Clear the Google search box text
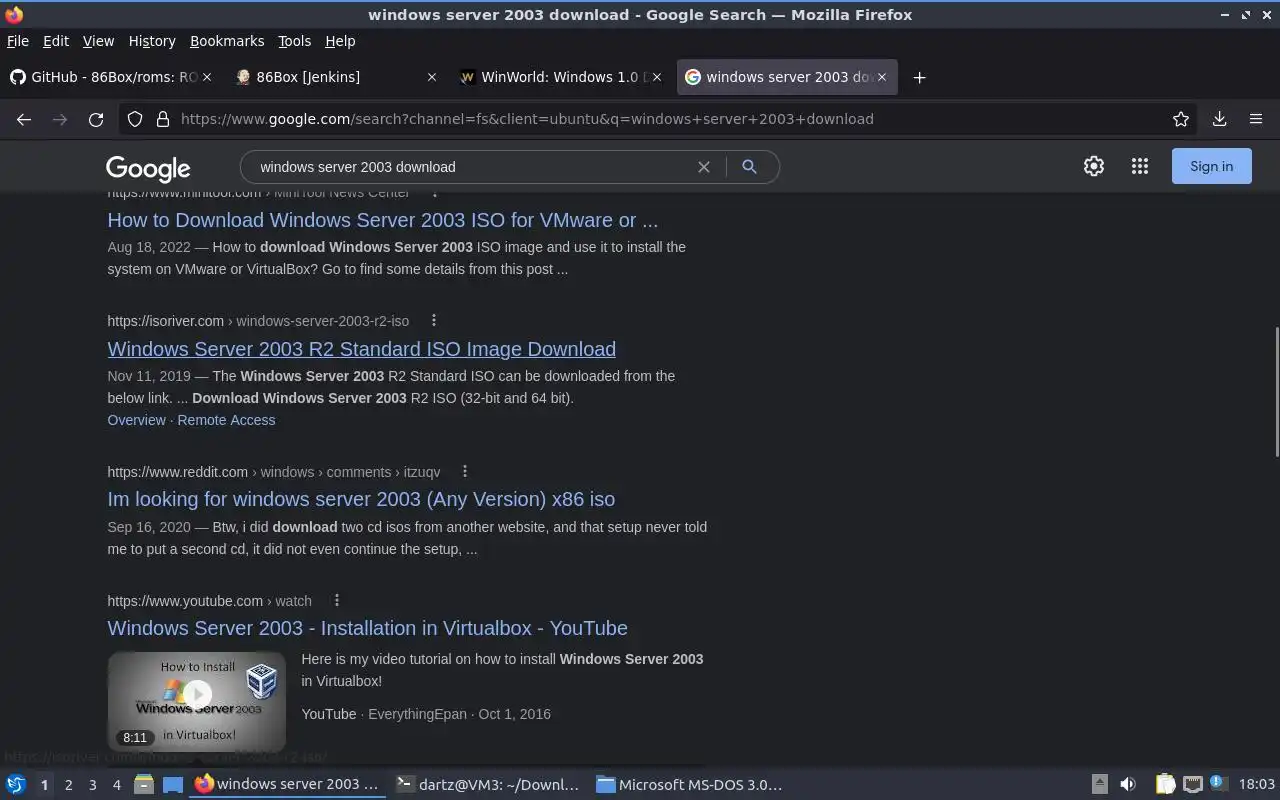 click(704, 167)
